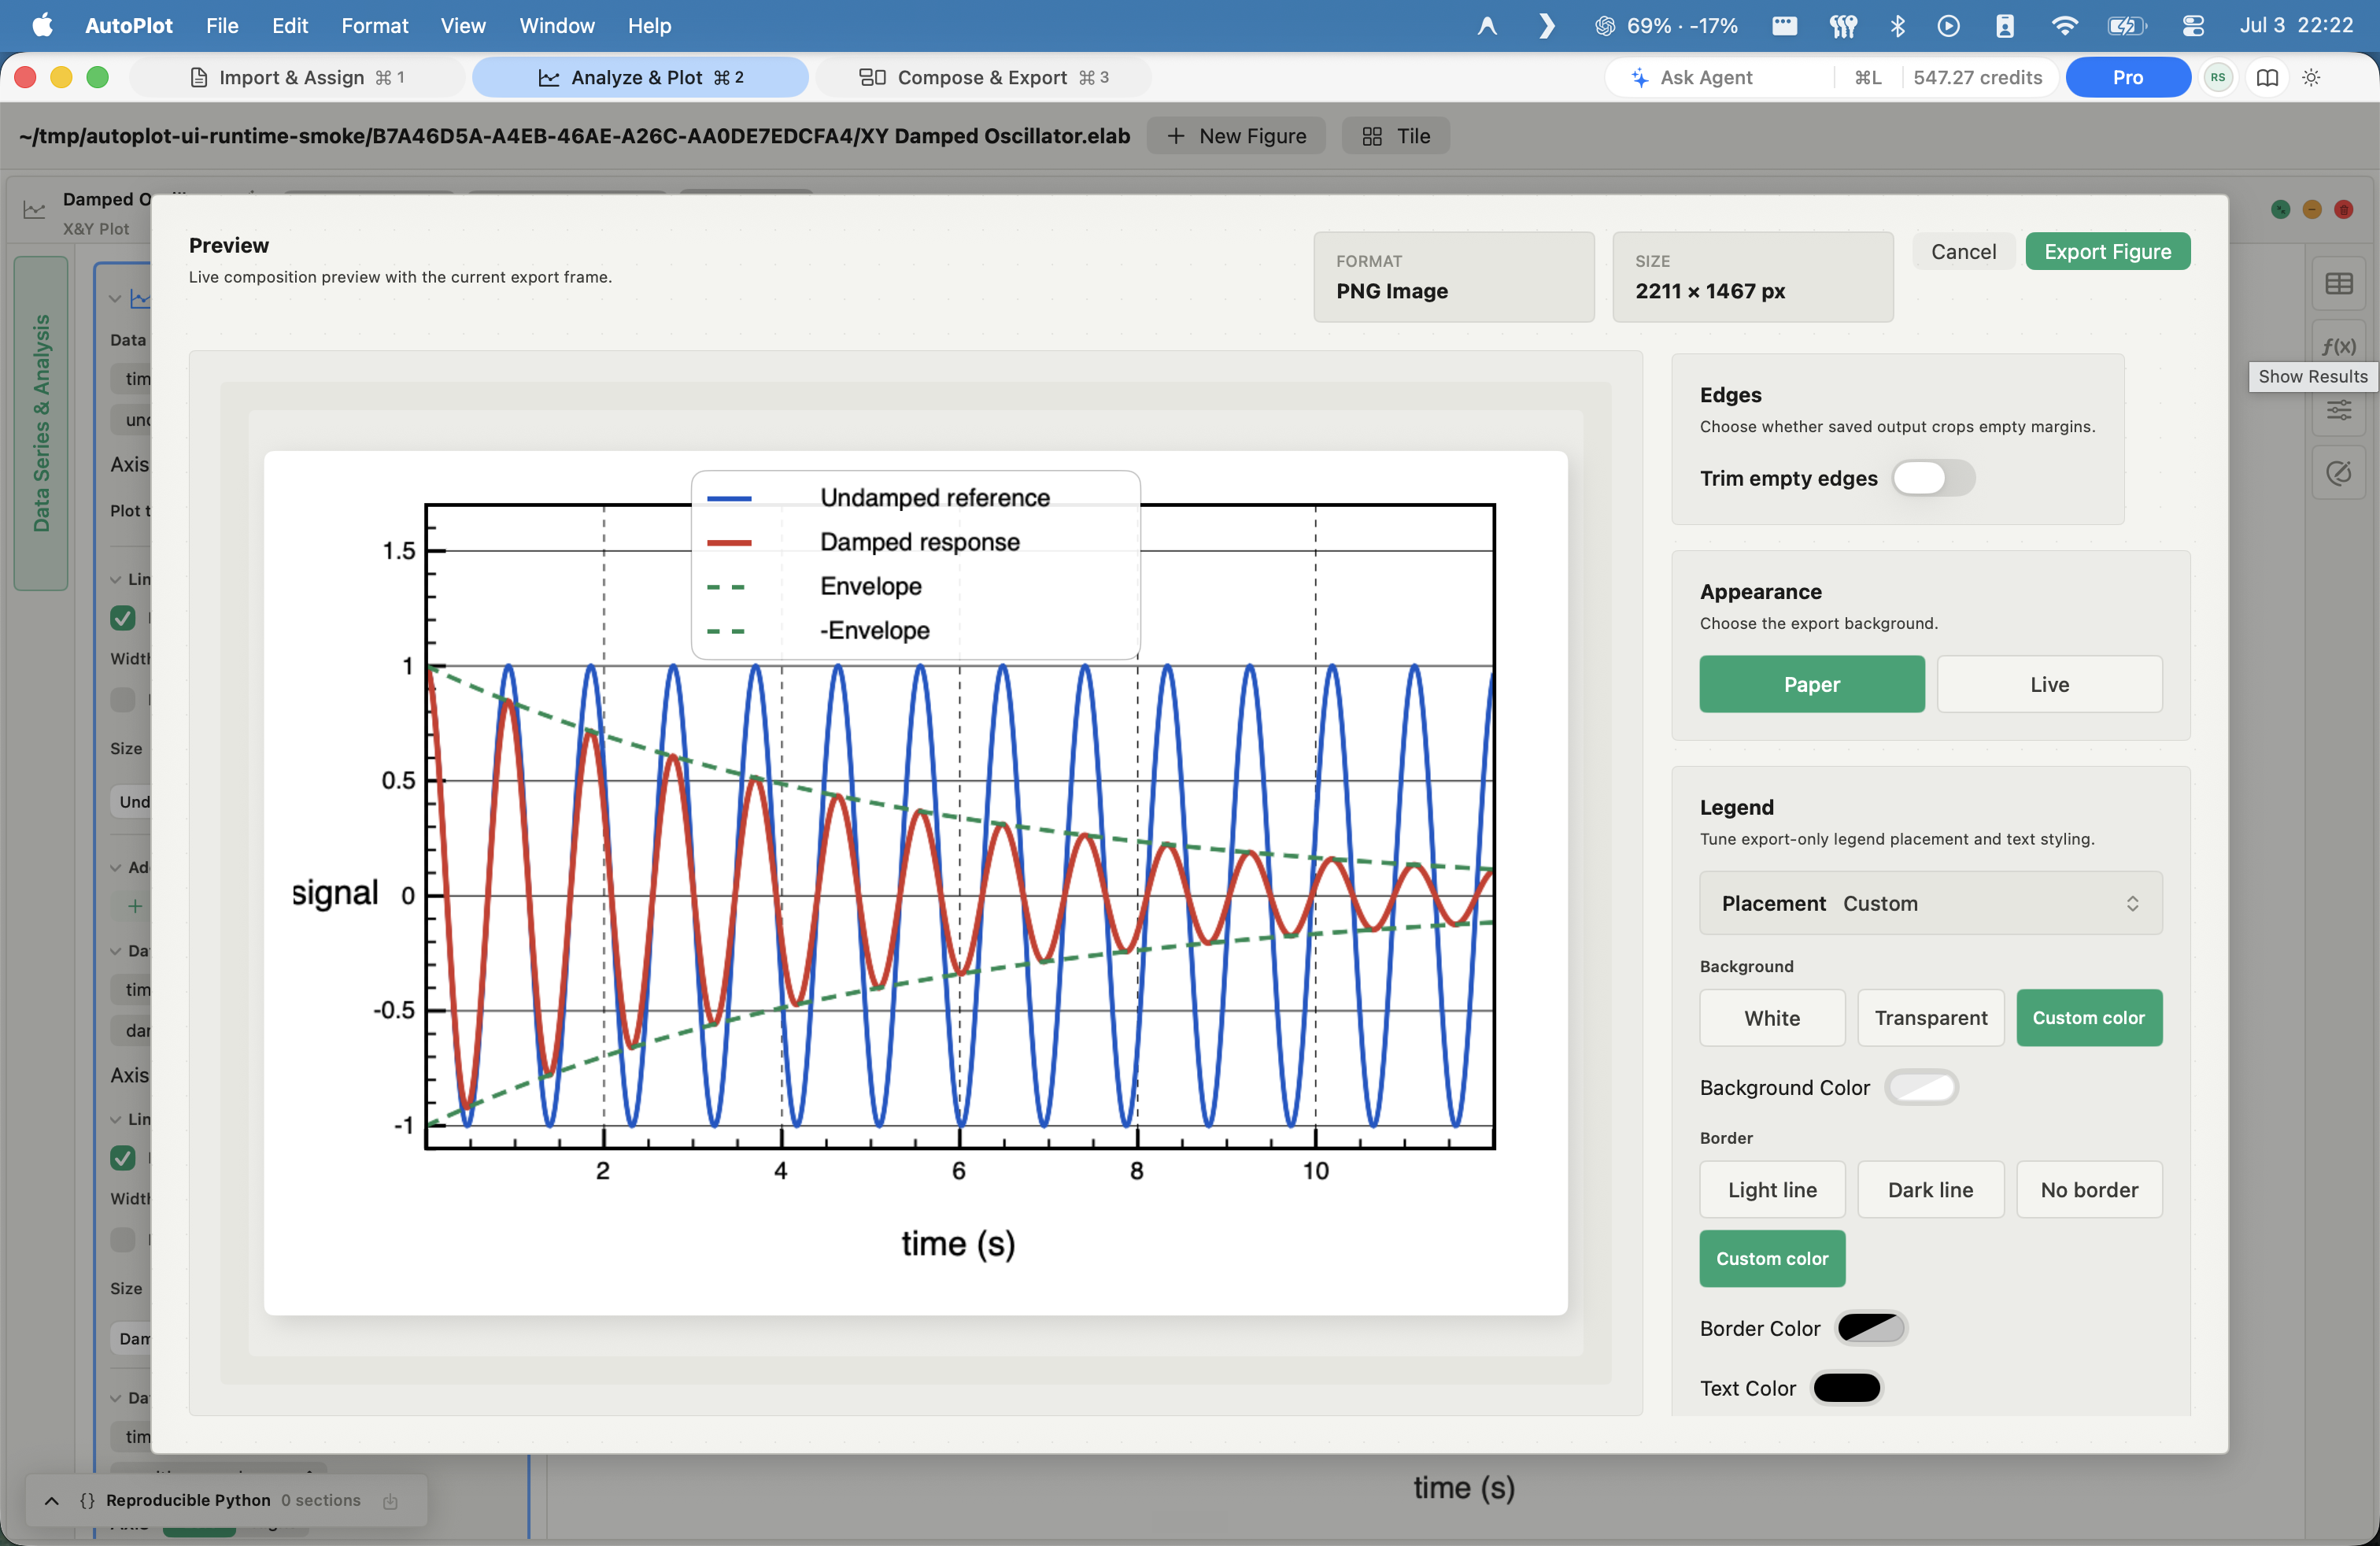The image size is (2380, 1546).
Task: Open the Apple menu
Action: (42, 25)
